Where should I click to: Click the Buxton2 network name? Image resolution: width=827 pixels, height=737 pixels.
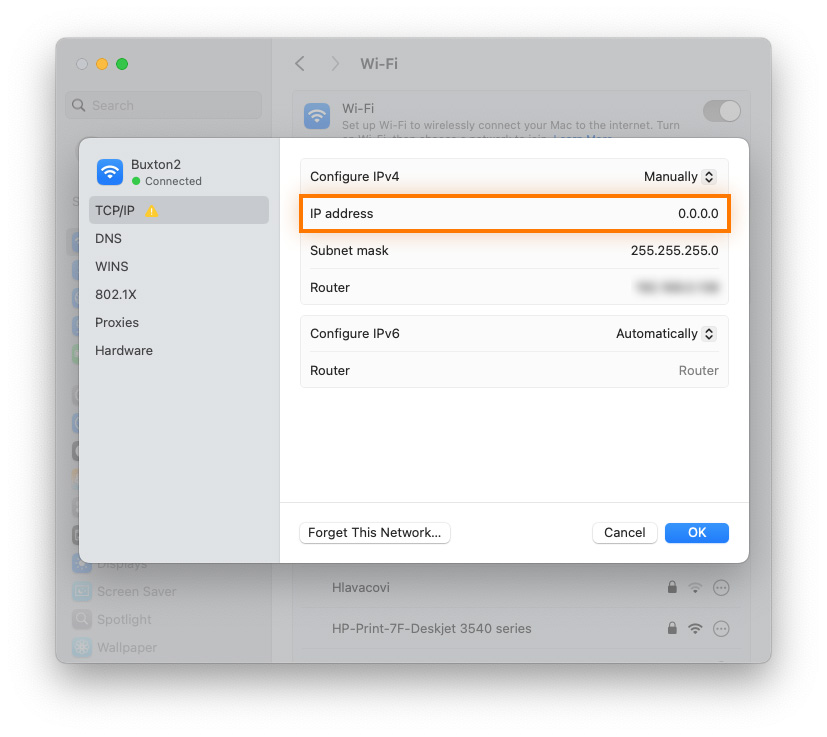(x=156, y=165)
